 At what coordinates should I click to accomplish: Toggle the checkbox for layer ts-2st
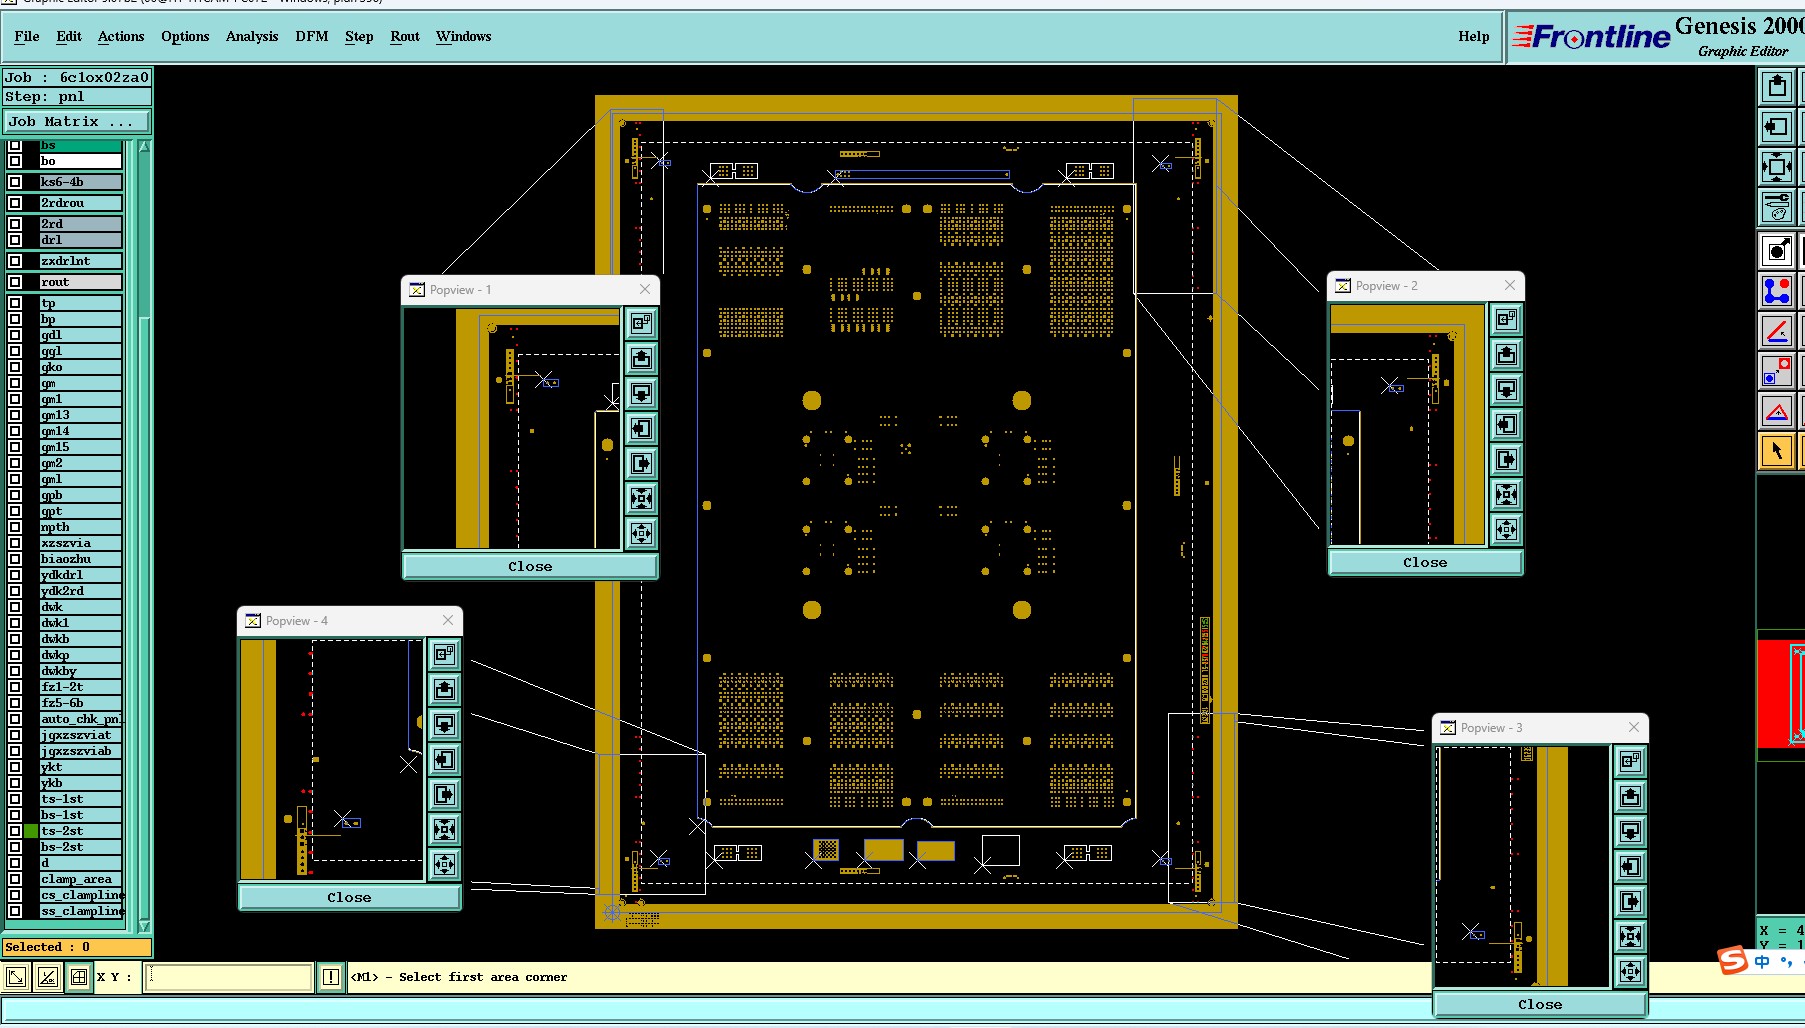(15, 831)
